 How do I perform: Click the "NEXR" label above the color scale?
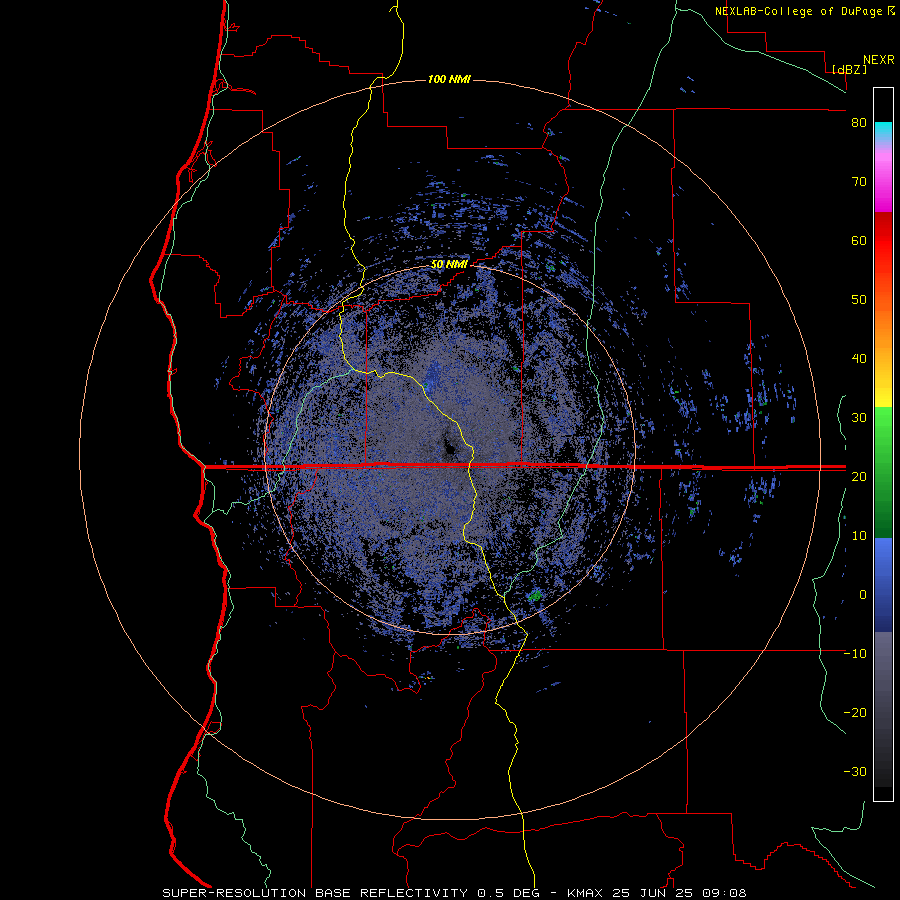(879, 60)
